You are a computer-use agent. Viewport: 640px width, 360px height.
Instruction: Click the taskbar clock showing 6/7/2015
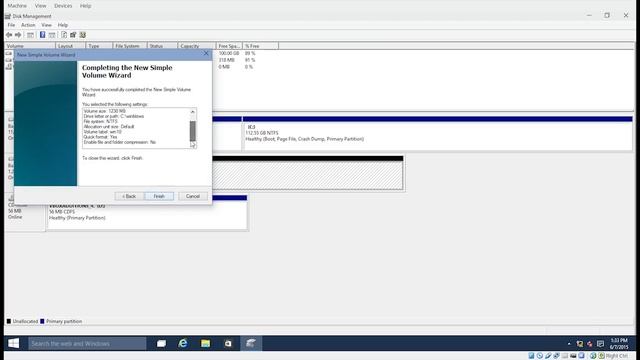click(x=619, y=344)
